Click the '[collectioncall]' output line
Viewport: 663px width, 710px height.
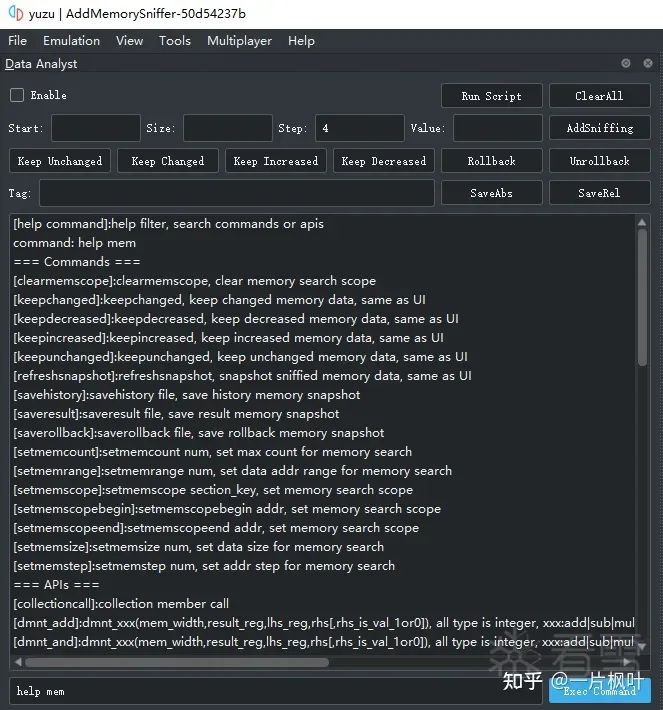[121, 604]
